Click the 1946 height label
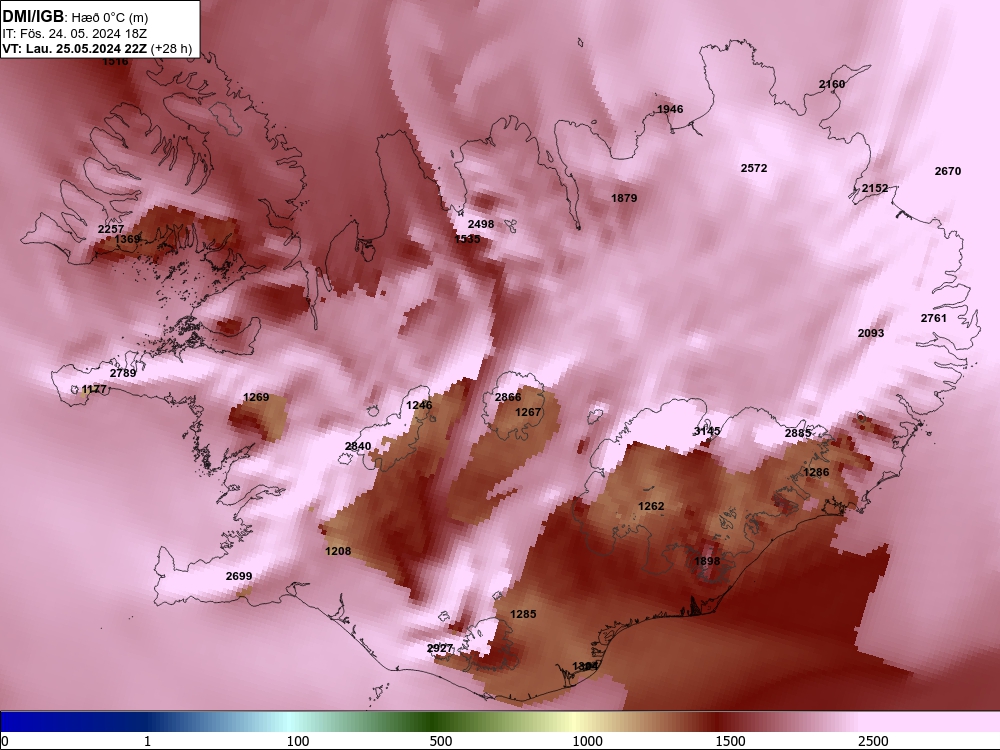 pos(670,109)
